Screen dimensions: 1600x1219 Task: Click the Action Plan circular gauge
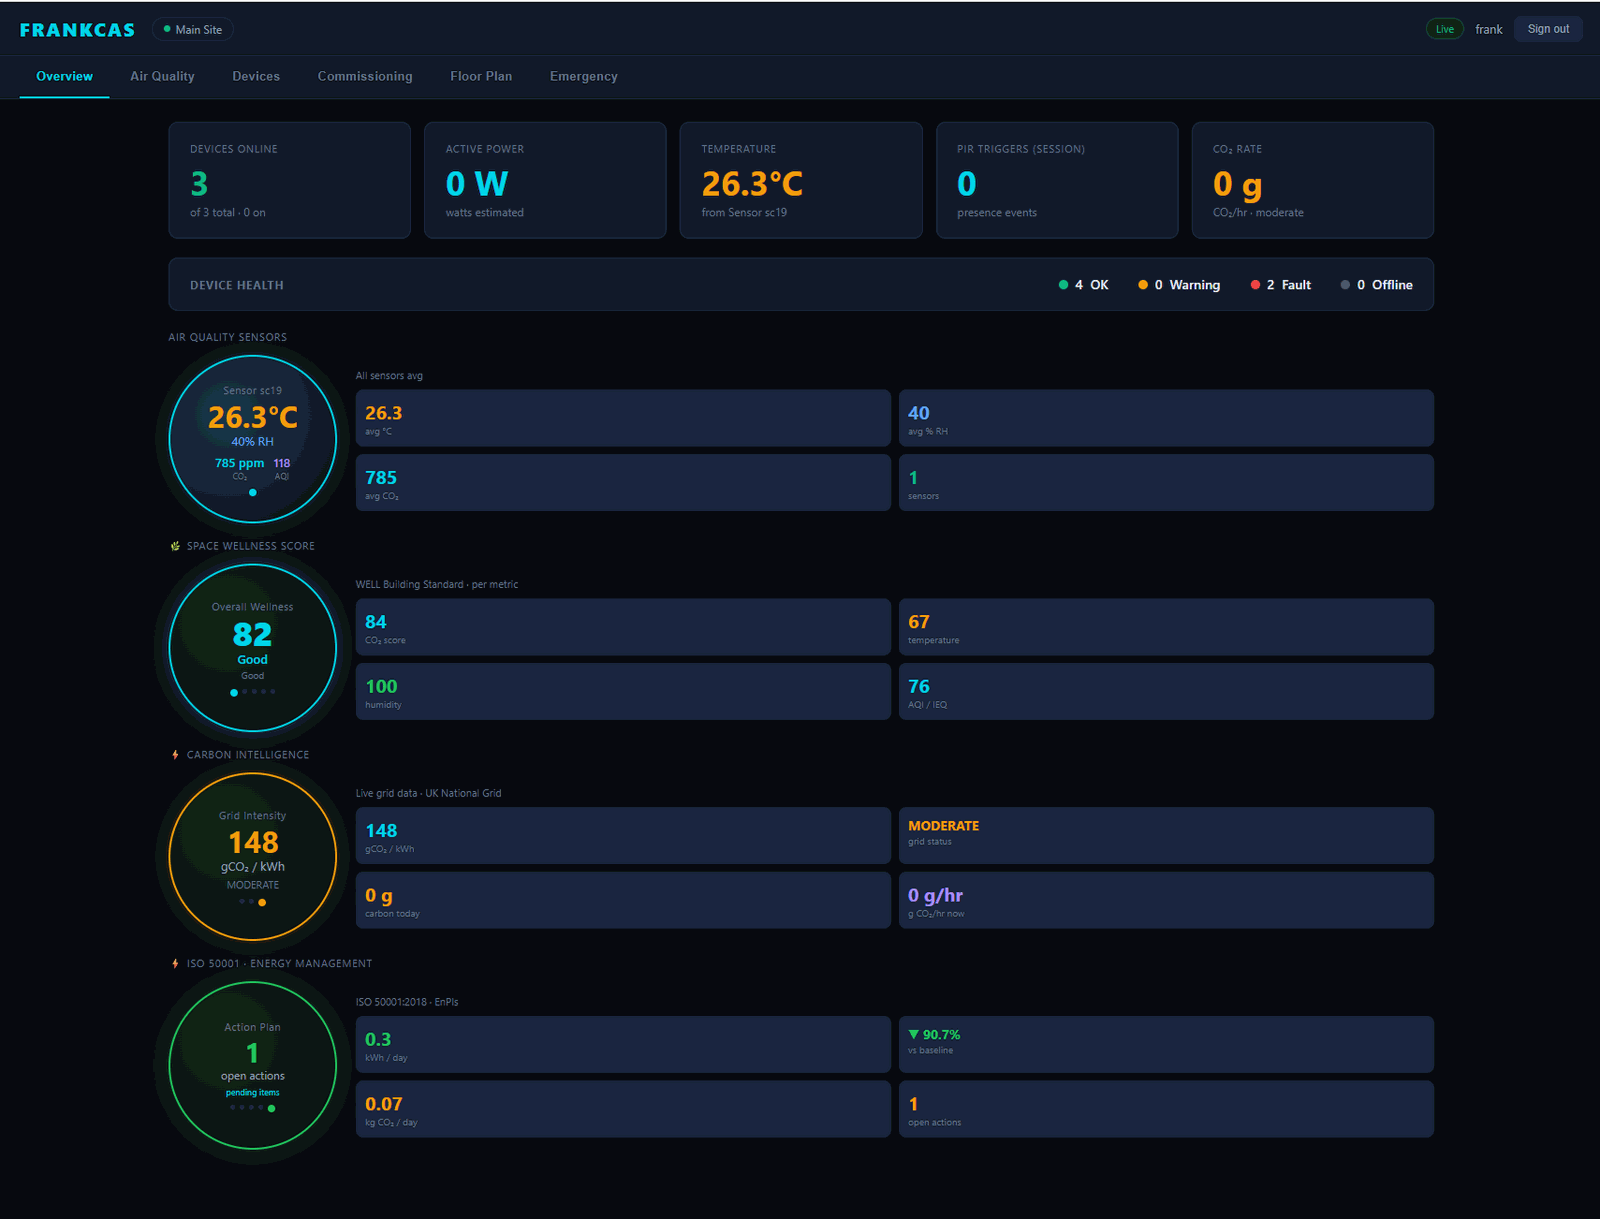[252, 1066]
